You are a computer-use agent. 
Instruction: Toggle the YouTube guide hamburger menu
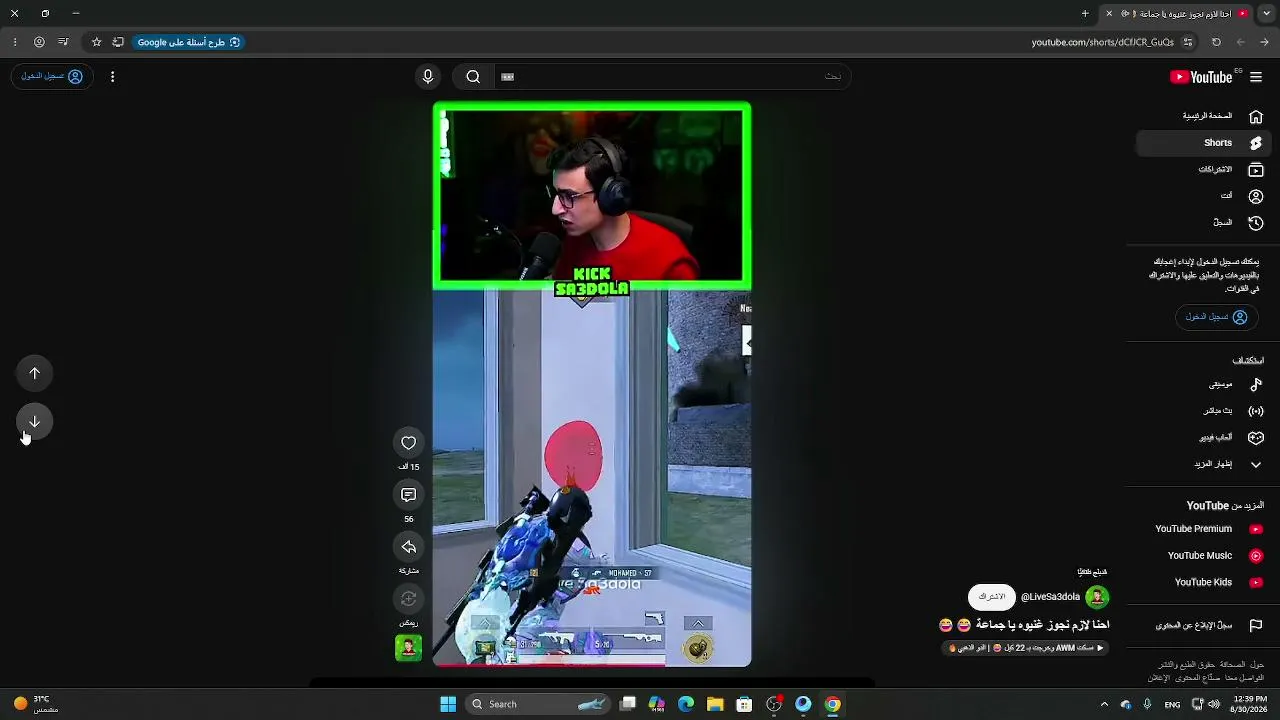click(1256, 77)
